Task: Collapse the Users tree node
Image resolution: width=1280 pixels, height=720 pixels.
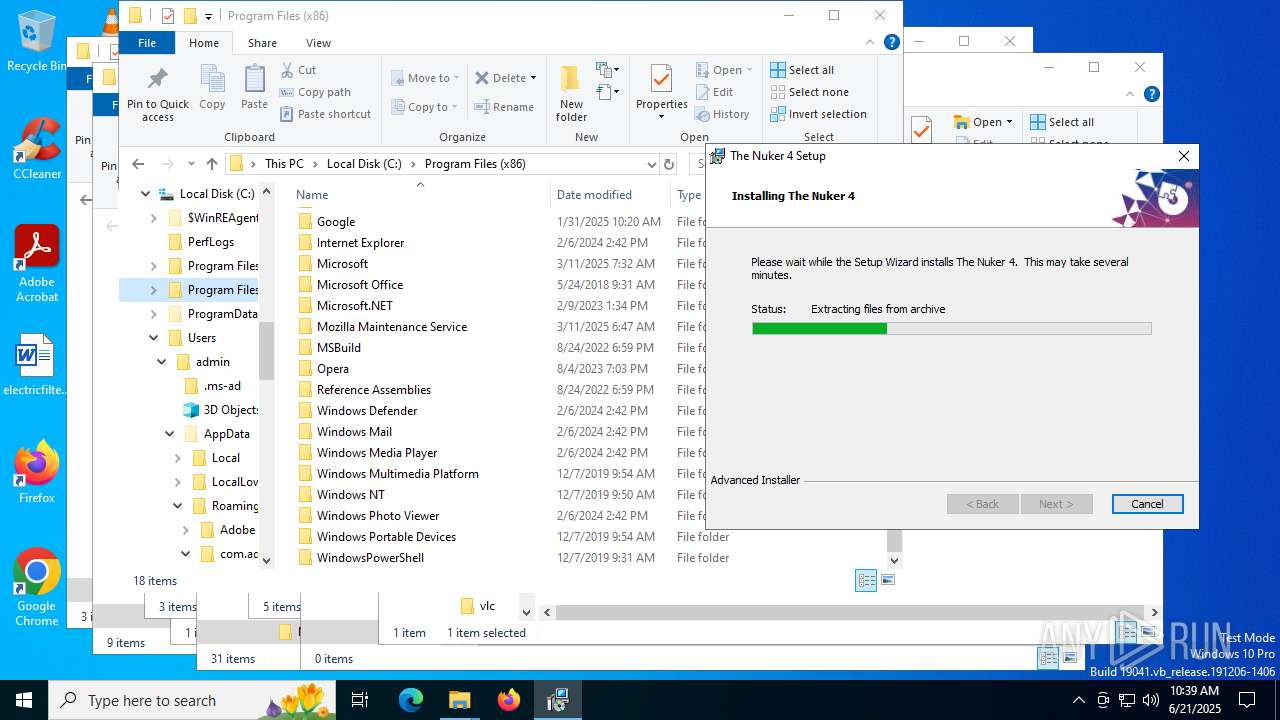Action: [x=153, y=338]
